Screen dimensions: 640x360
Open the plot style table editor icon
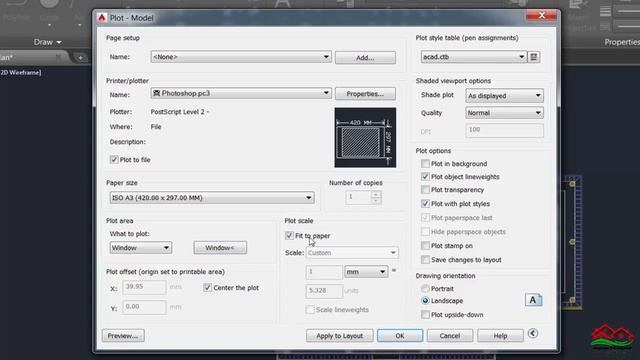pyautogui.click(x=533, y=57)
